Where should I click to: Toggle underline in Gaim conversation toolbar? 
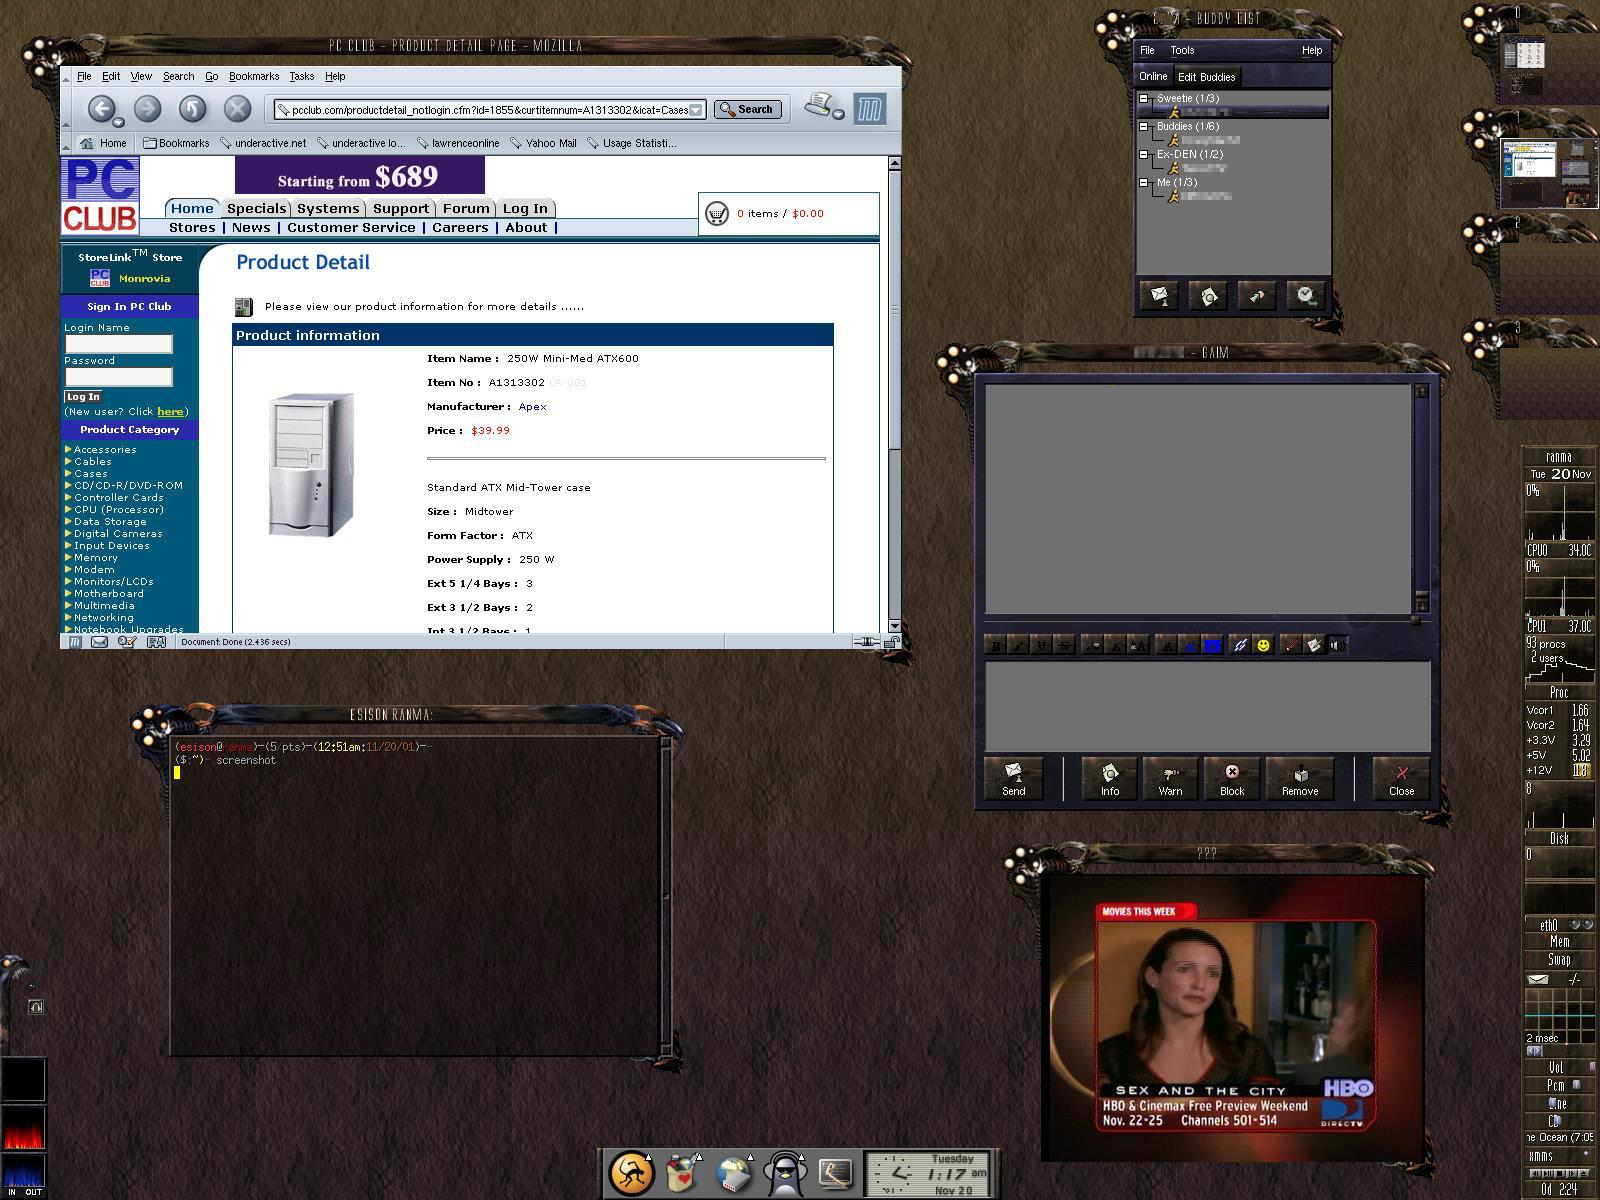click(1041, 646)
